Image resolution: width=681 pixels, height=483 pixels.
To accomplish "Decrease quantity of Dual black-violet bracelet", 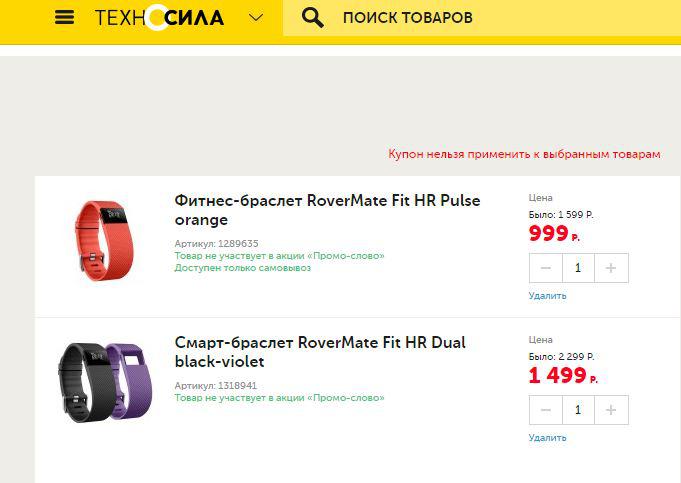I will [x=545, y=410].
